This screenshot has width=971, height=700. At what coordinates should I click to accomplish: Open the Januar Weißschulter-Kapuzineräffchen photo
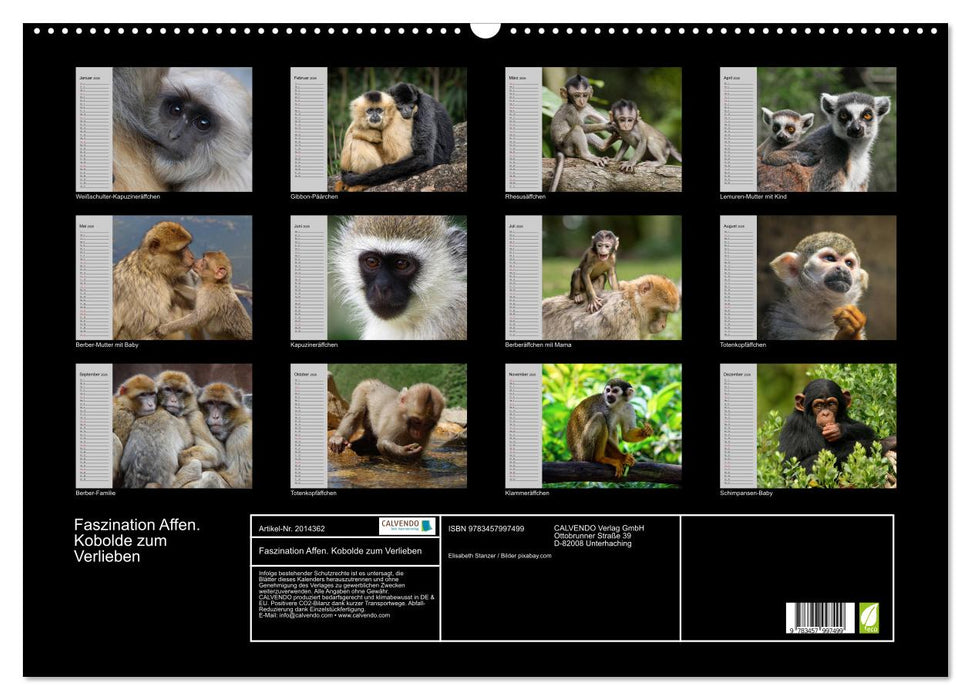181,129
